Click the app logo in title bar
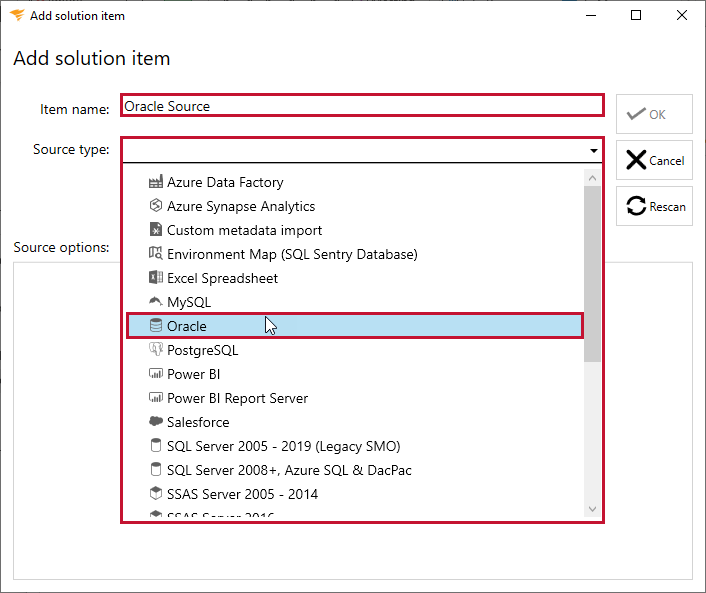The width and height of the screenshot is (706, 593). point(17,15)
